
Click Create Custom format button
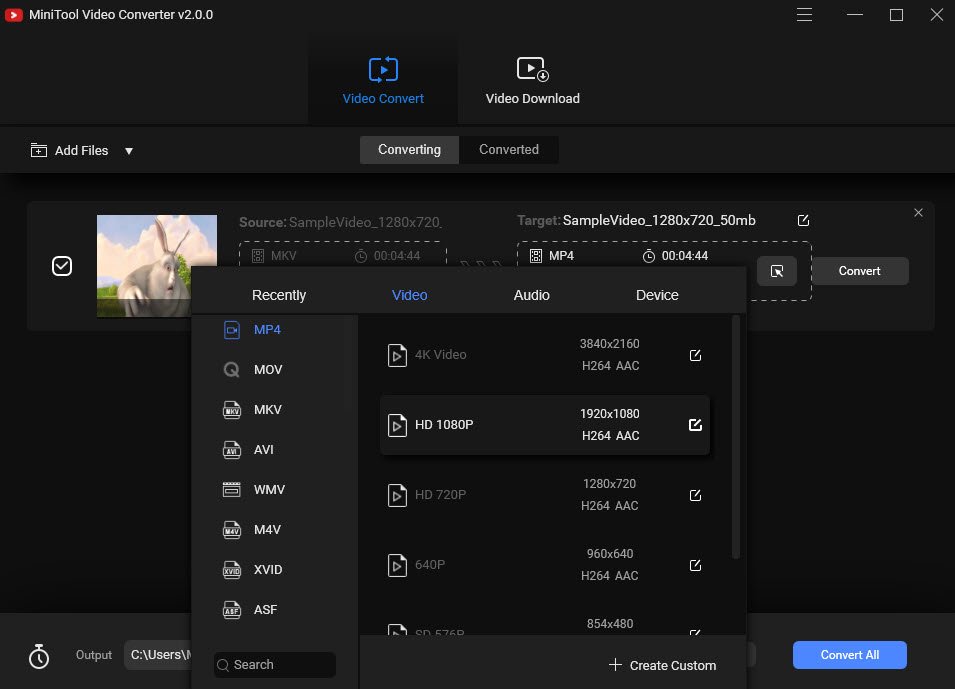(662, 665)
